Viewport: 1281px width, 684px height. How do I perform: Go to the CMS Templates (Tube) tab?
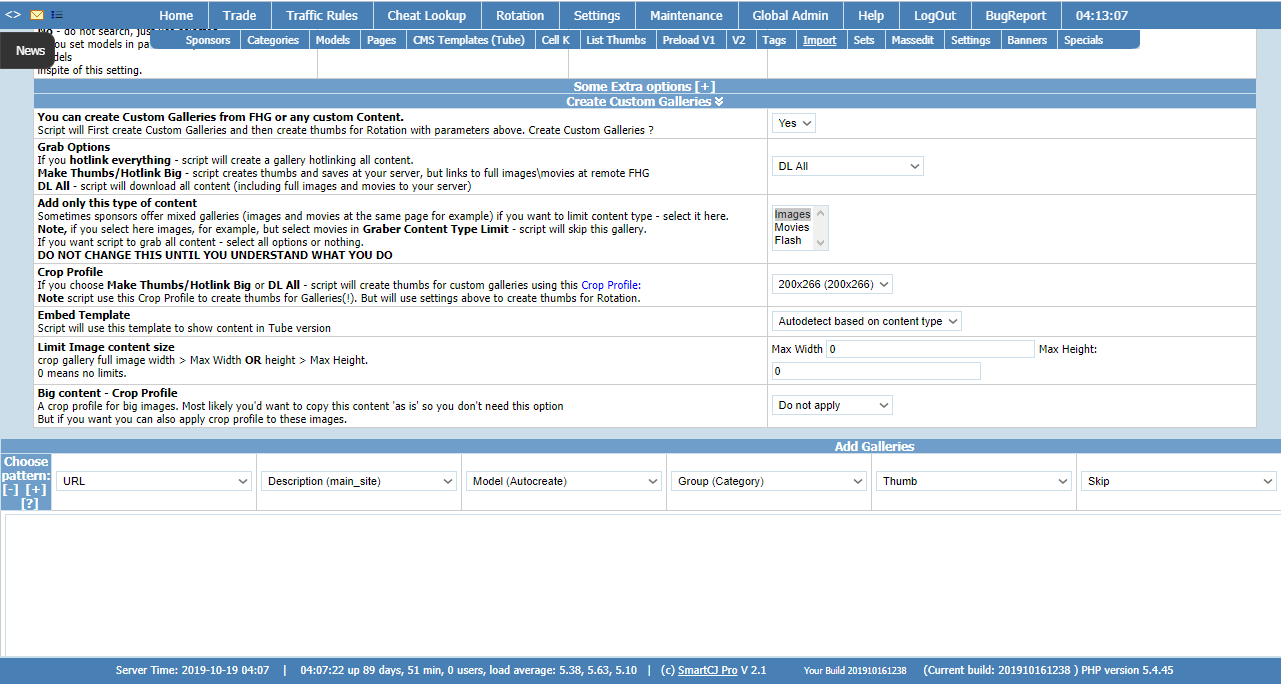pos(468,40)
